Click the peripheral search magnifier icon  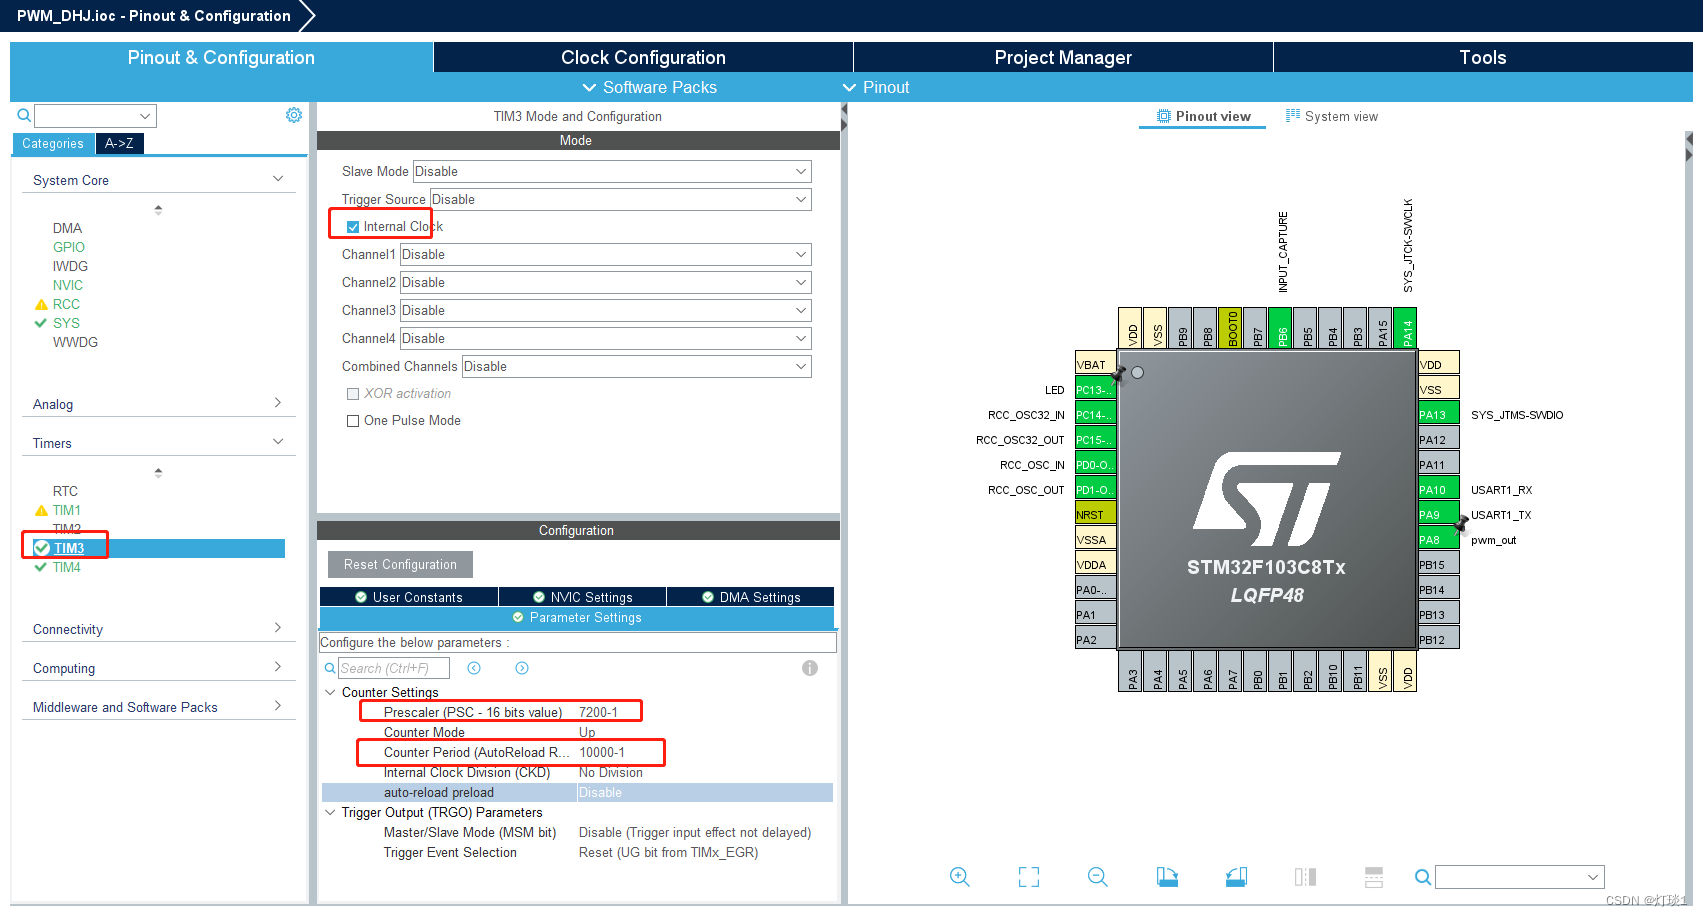(24, 116)
